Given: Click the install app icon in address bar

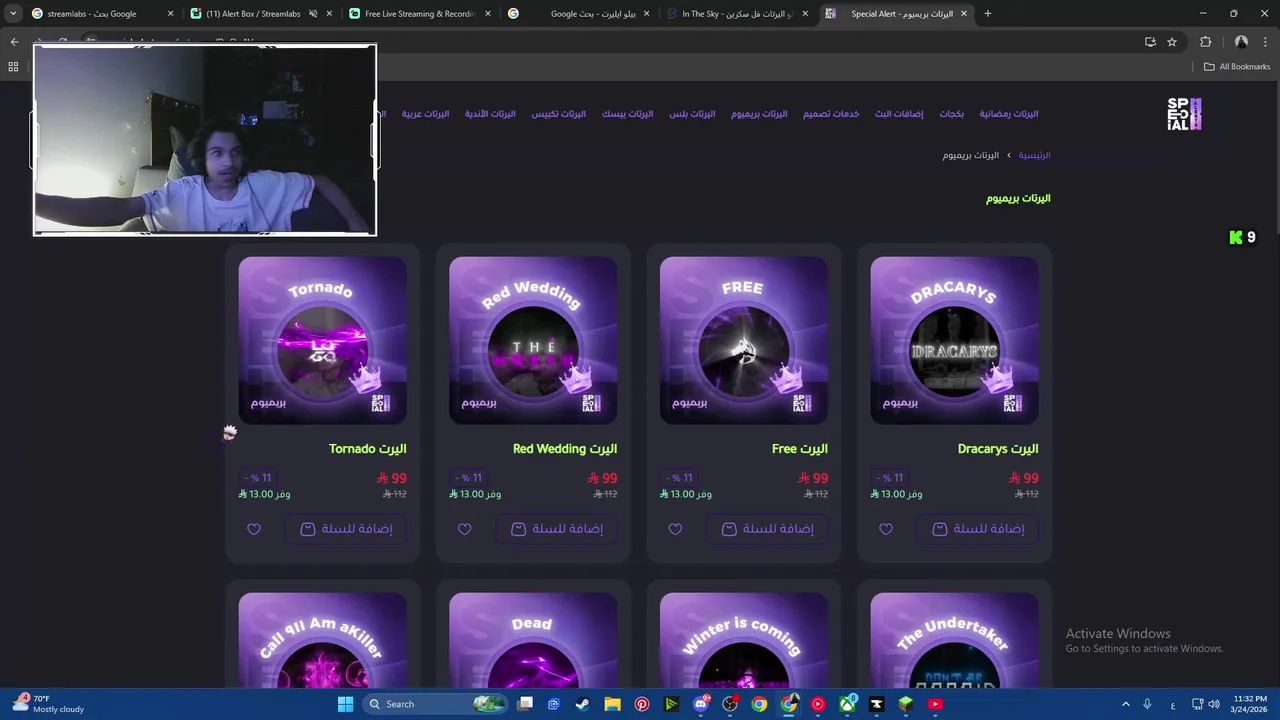Looking at the screenshot, I should (1150, 42).
